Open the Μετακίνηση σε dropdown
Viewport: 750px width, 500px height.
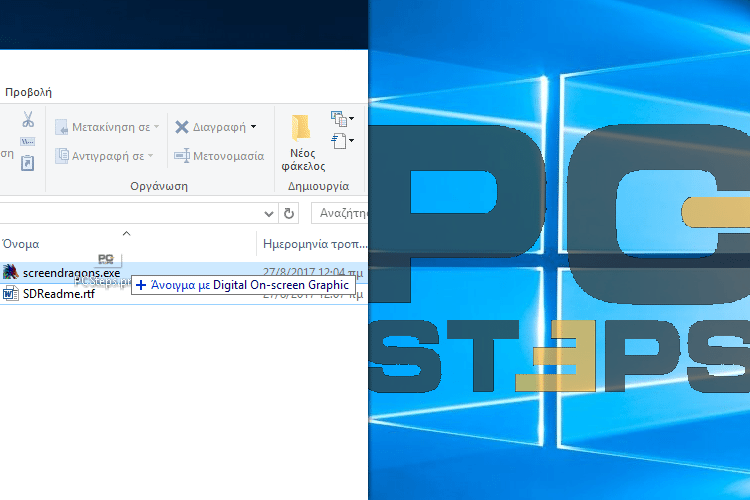click(107, 127)
